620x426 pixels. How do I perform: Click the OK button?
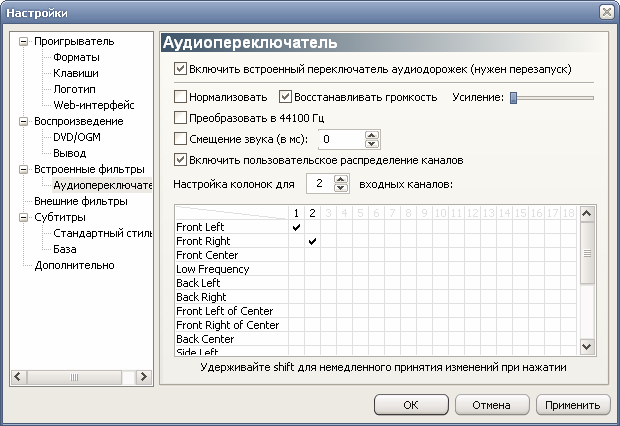pos(411,405)
